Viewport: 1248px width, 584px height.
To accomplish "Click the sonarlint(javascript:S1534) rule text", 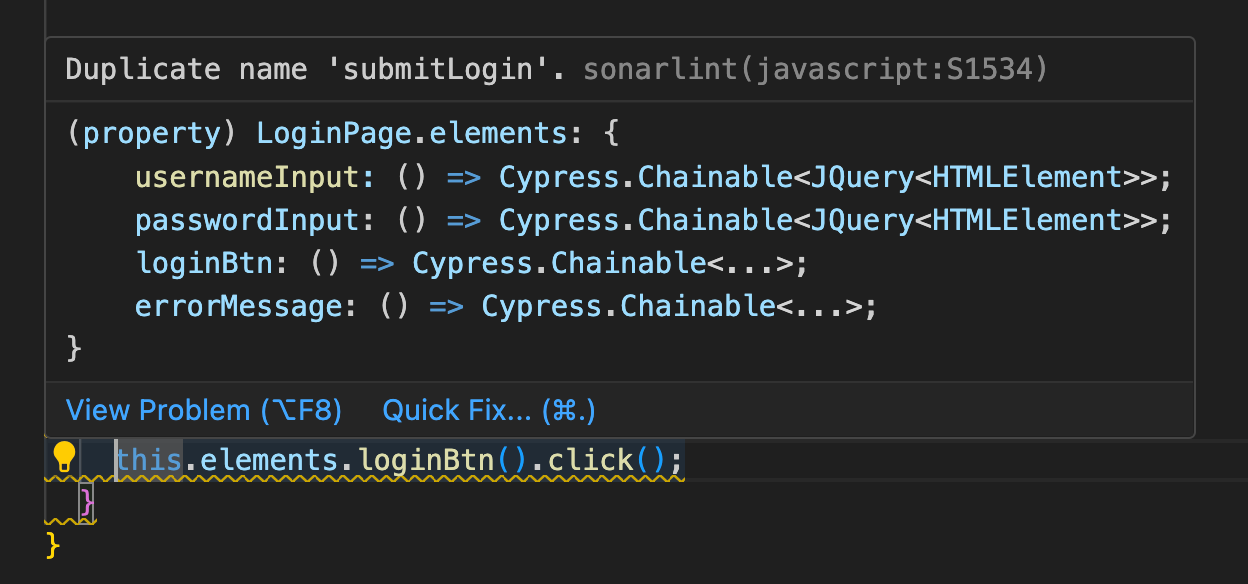I will tap(815, 69).
